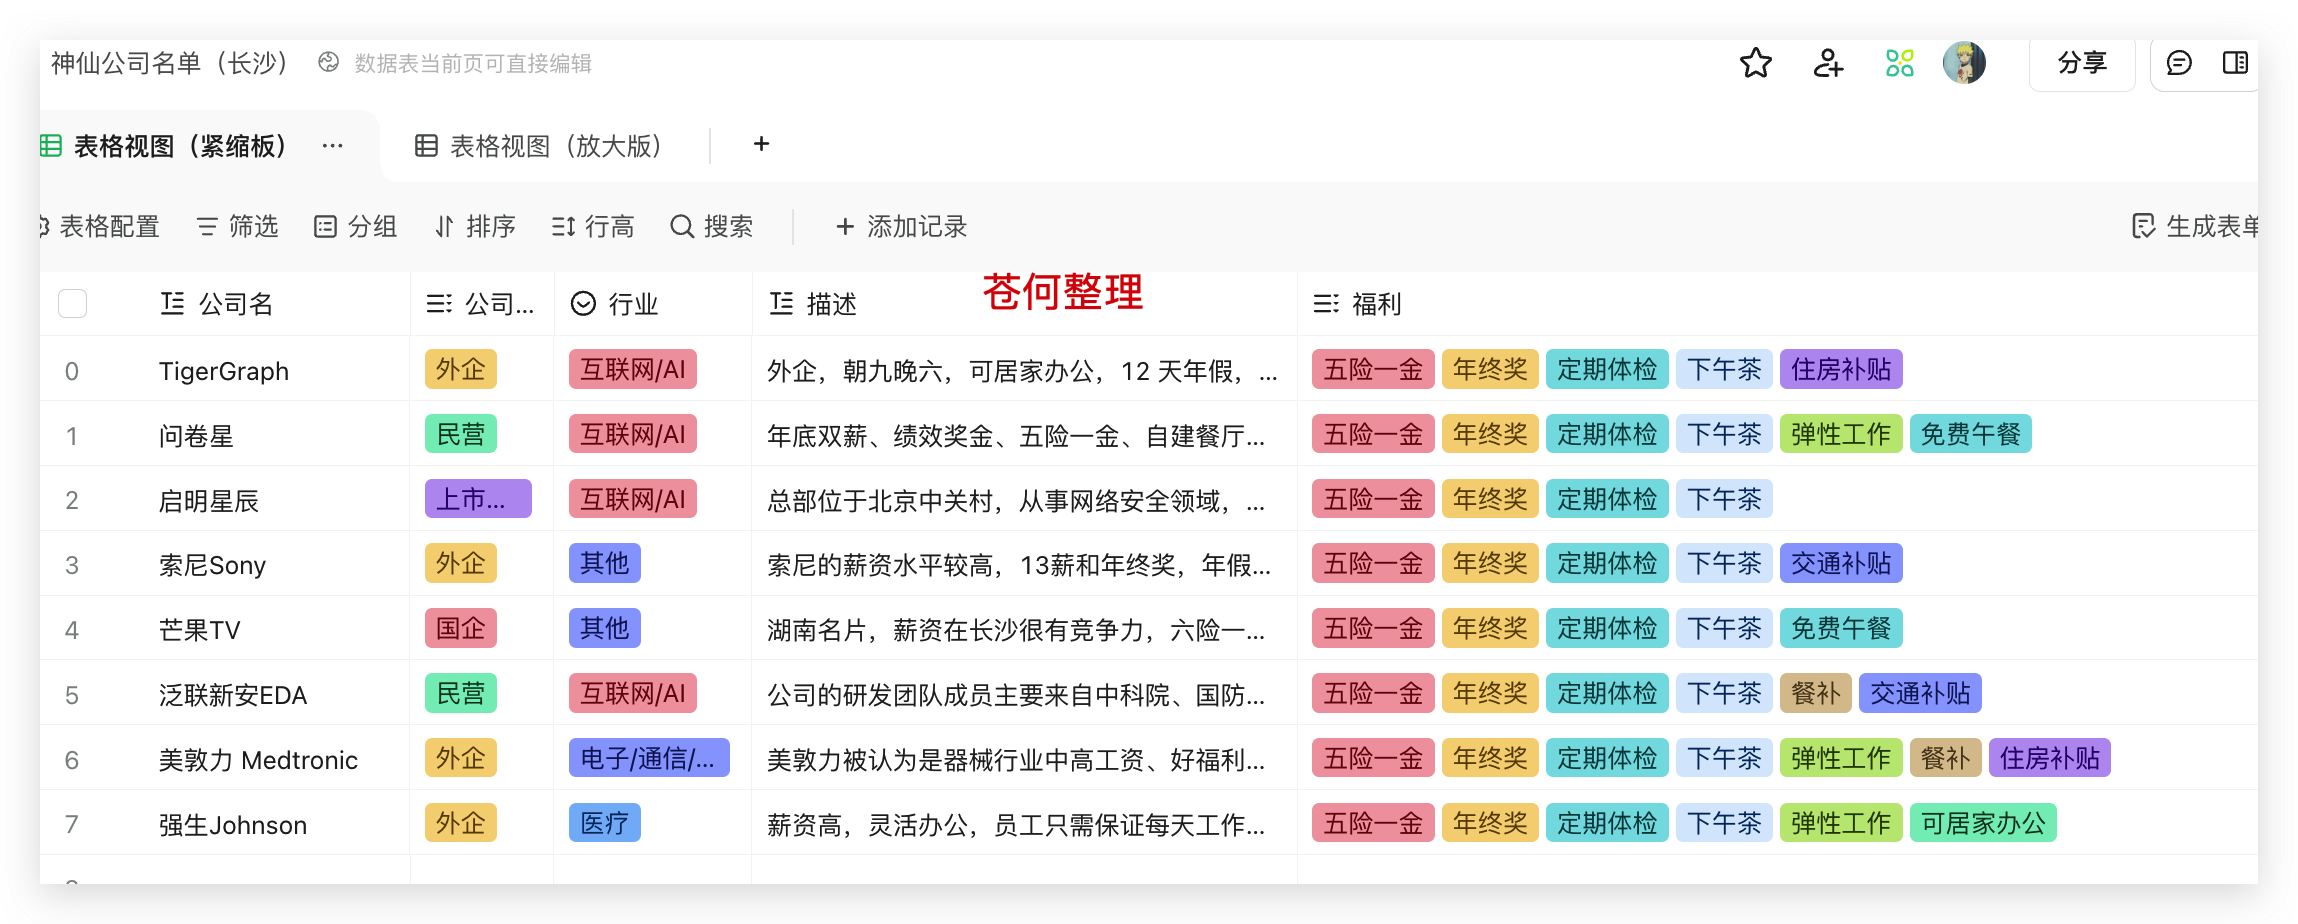Image resolution: width=2298 pixels, height=924 pixels.
Task: Click the 民营 tag in 问卷星 row
Action: tap(461, 434)
